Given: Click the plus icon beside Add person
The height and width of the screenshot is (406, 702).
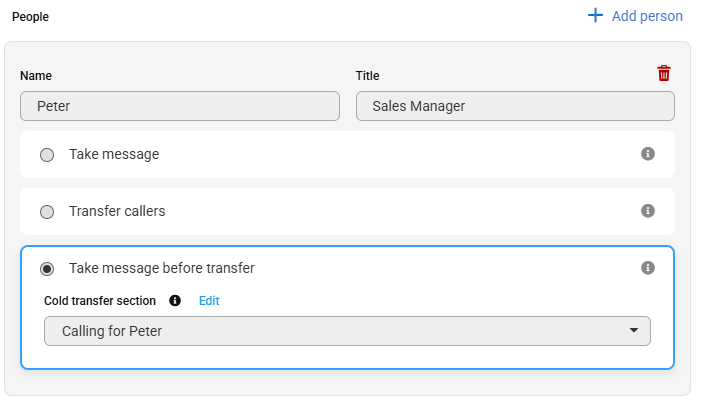Looking at the screenshot, I should [x=595, y=15].
